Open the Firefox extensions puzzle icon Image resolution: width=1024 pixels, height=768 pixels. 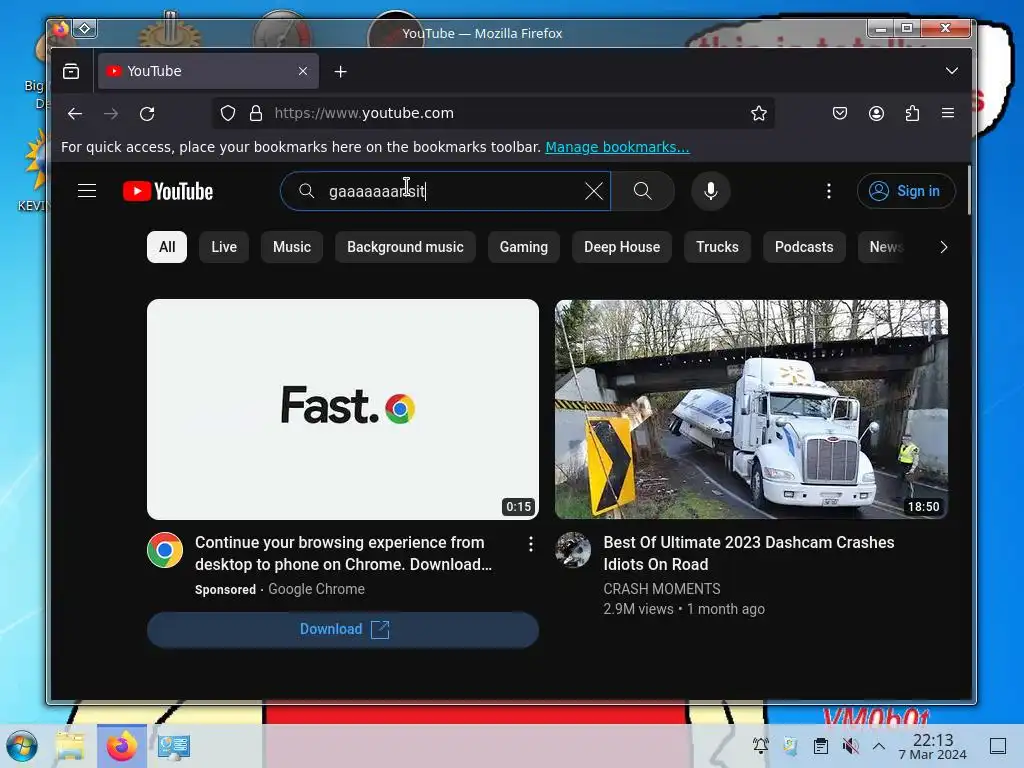pyautogui.click(x=912, y=114)
